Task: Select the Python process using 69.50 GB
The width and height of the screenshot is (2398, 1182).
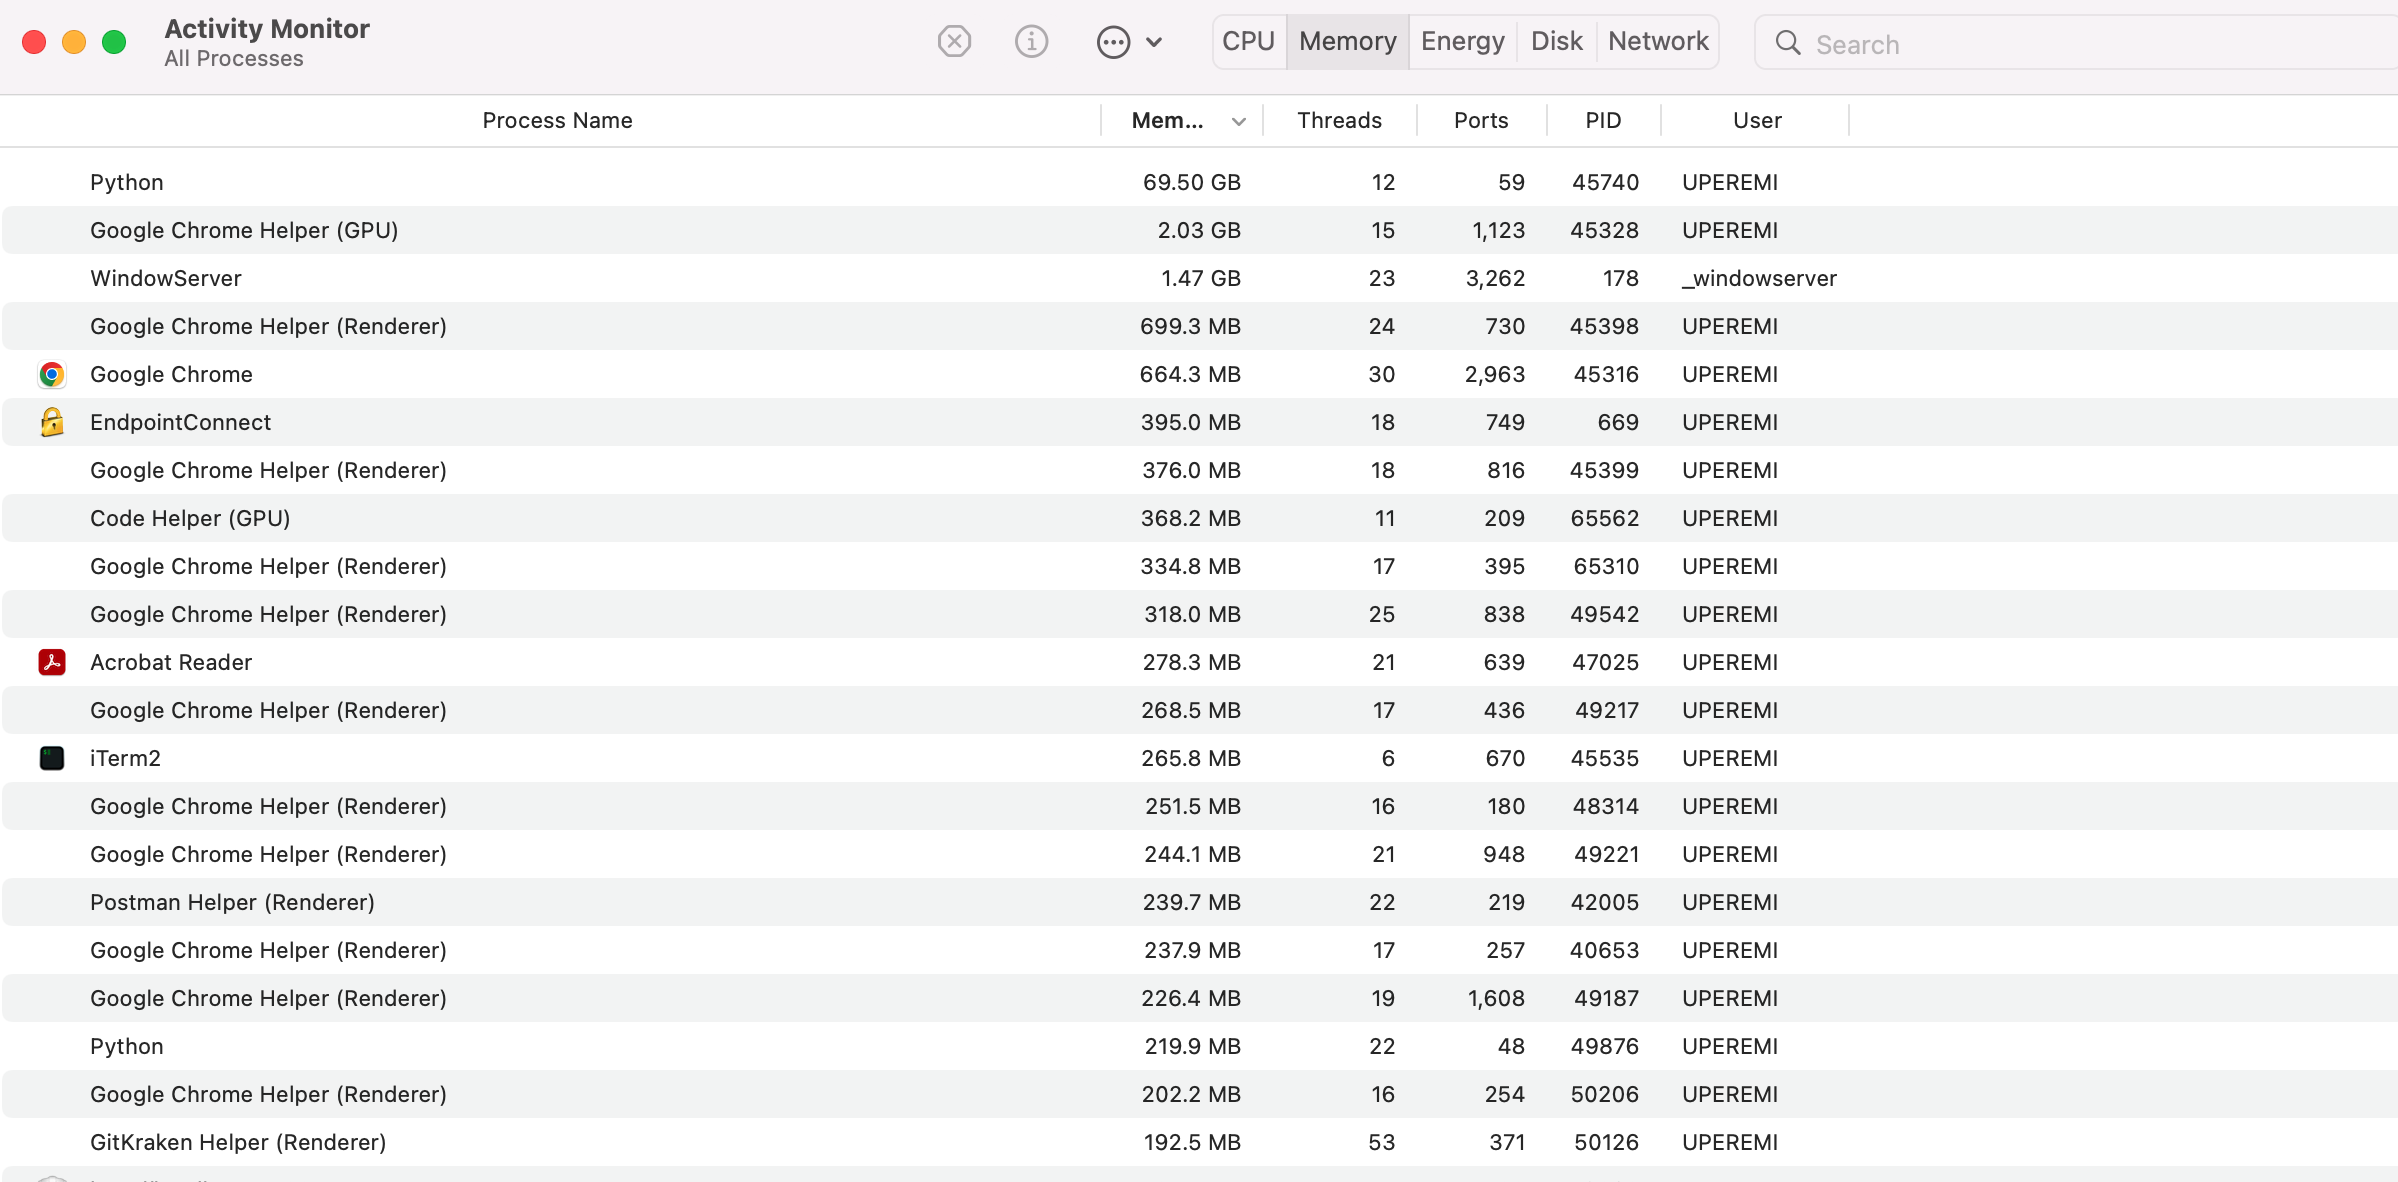Action: click(x=1199, y=183)
